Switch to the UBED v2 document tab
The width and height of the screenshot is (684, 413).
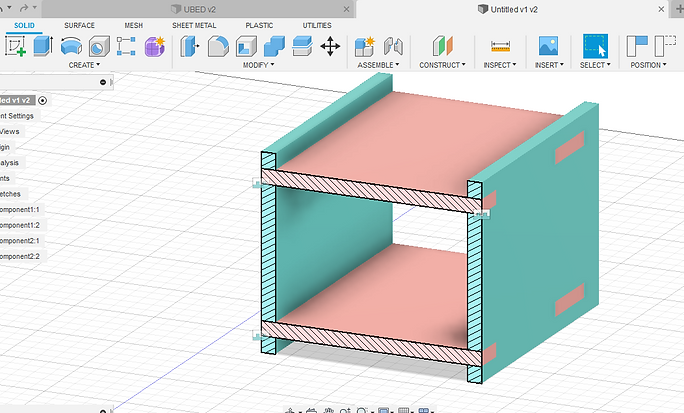(x=199, y=9)
